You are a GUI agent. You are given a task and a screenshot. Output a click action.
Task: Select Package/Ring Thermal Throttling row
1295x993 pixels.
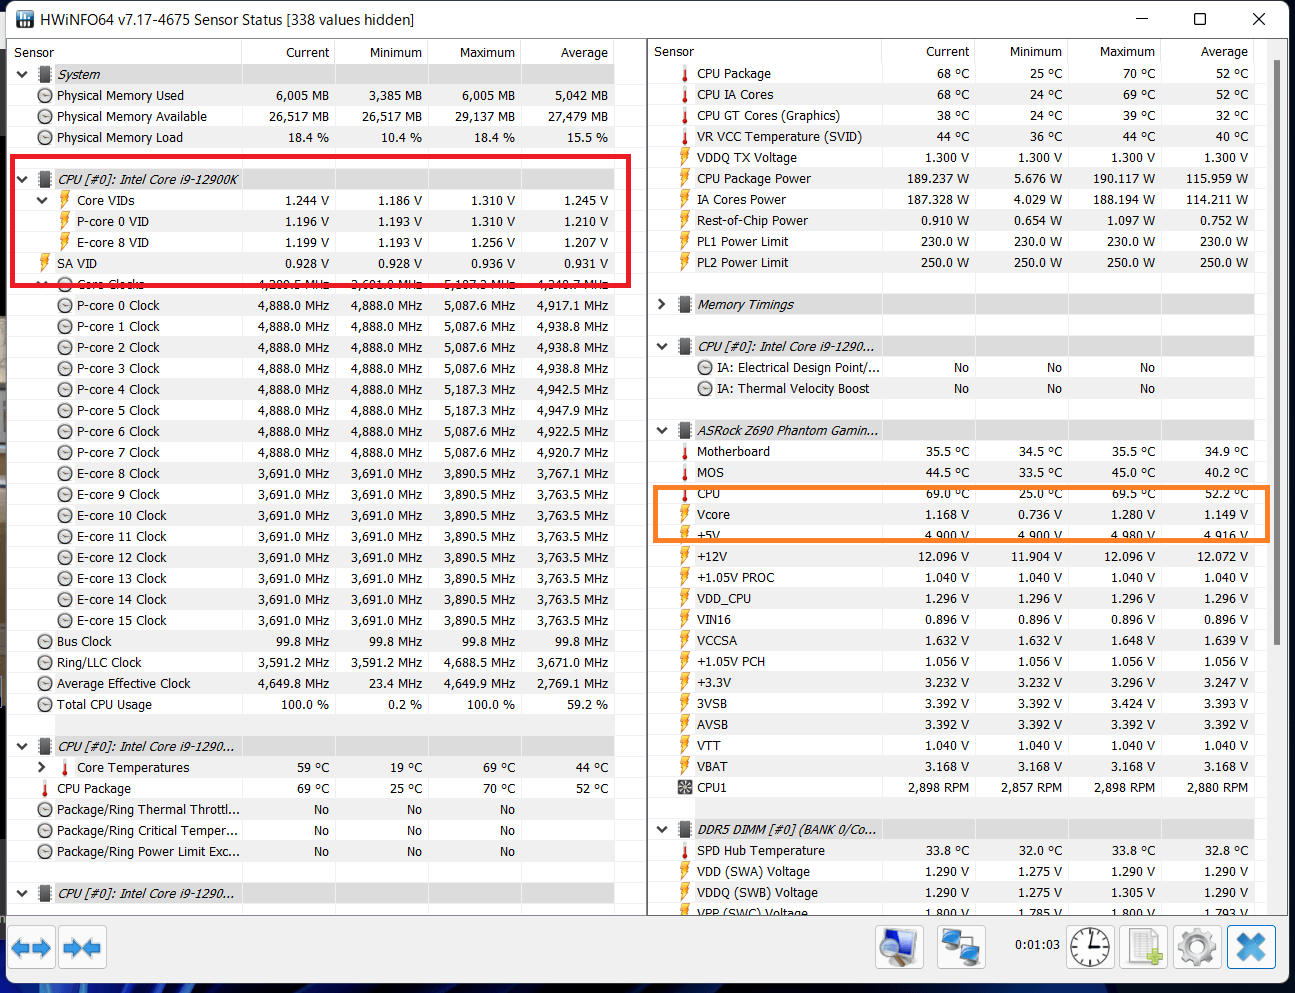pyautogui.click(x=310, y=810)
